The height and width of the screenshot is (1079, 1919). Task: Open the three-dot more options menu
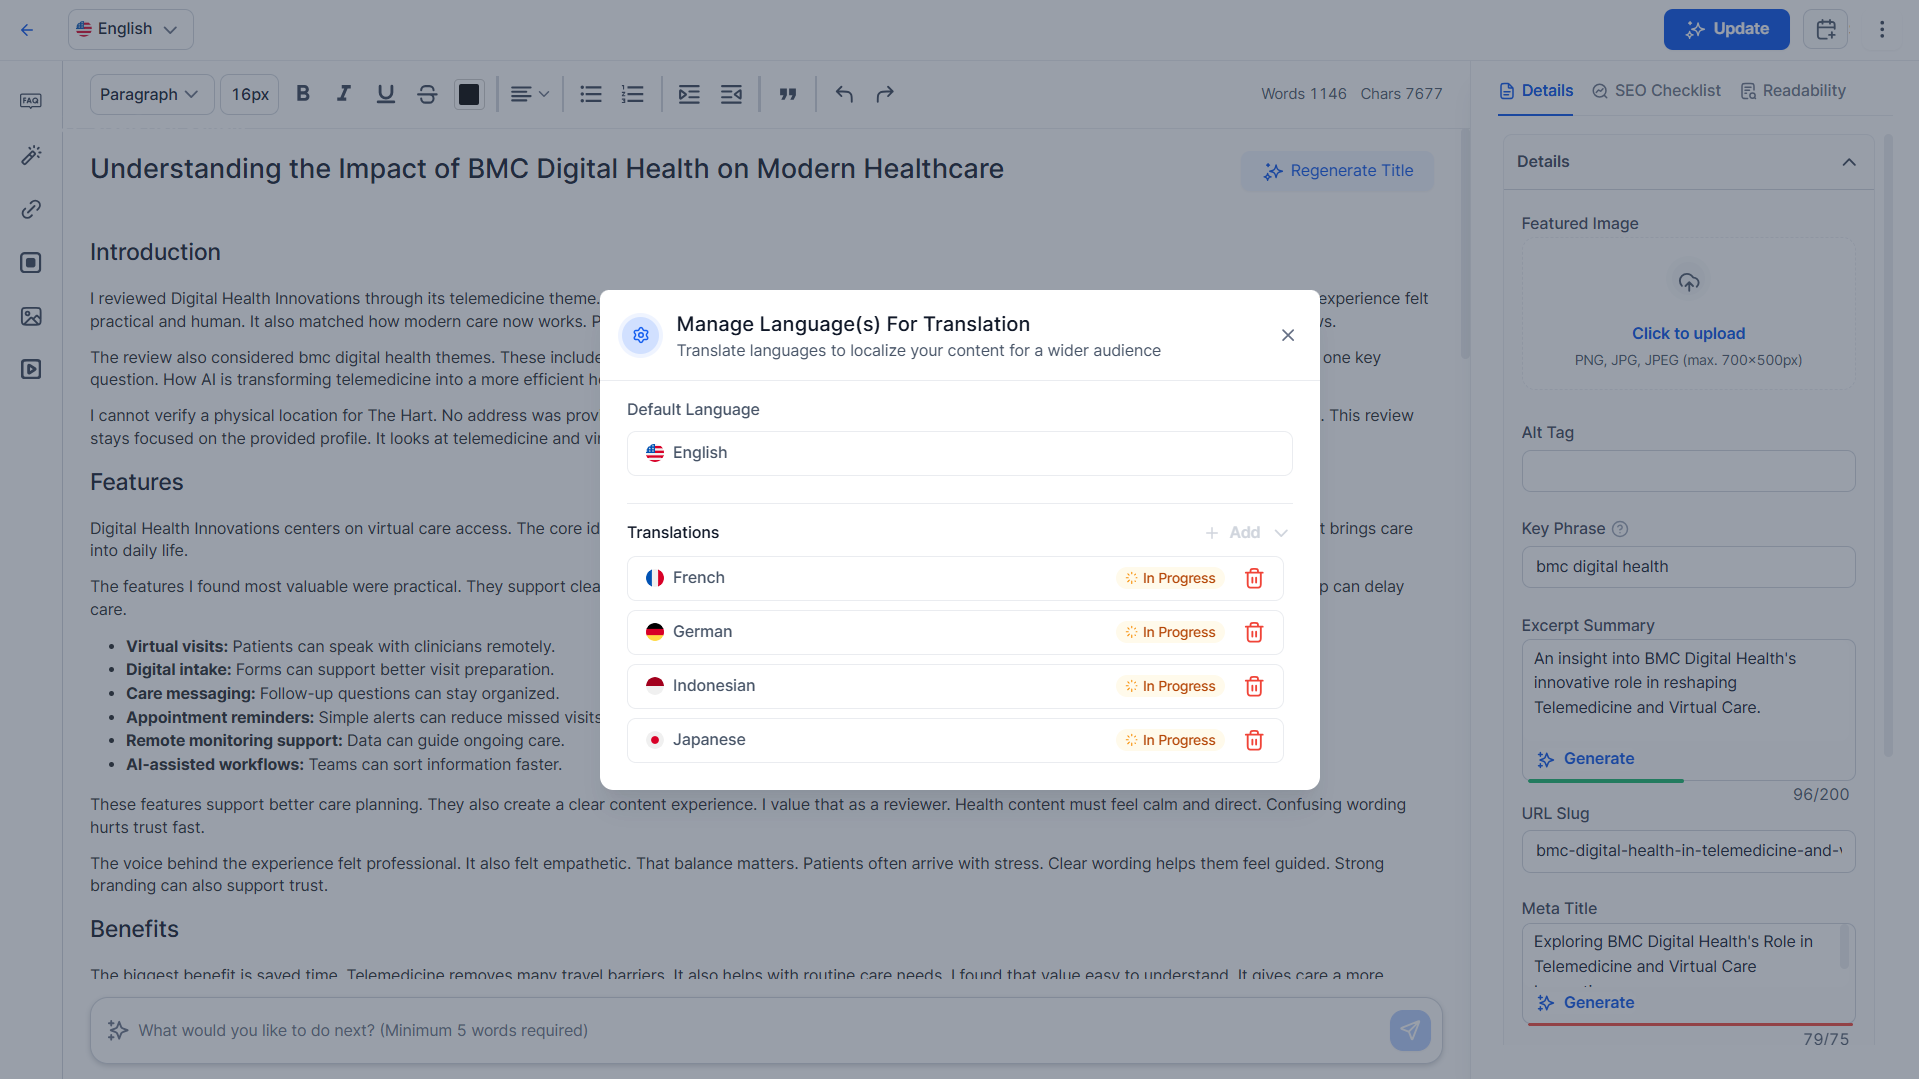(x=1882, y=29)
